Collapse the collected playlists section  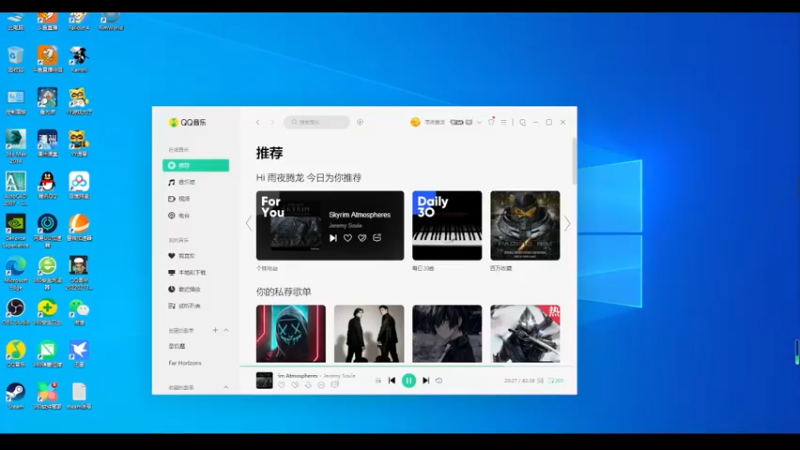[226, 387]
